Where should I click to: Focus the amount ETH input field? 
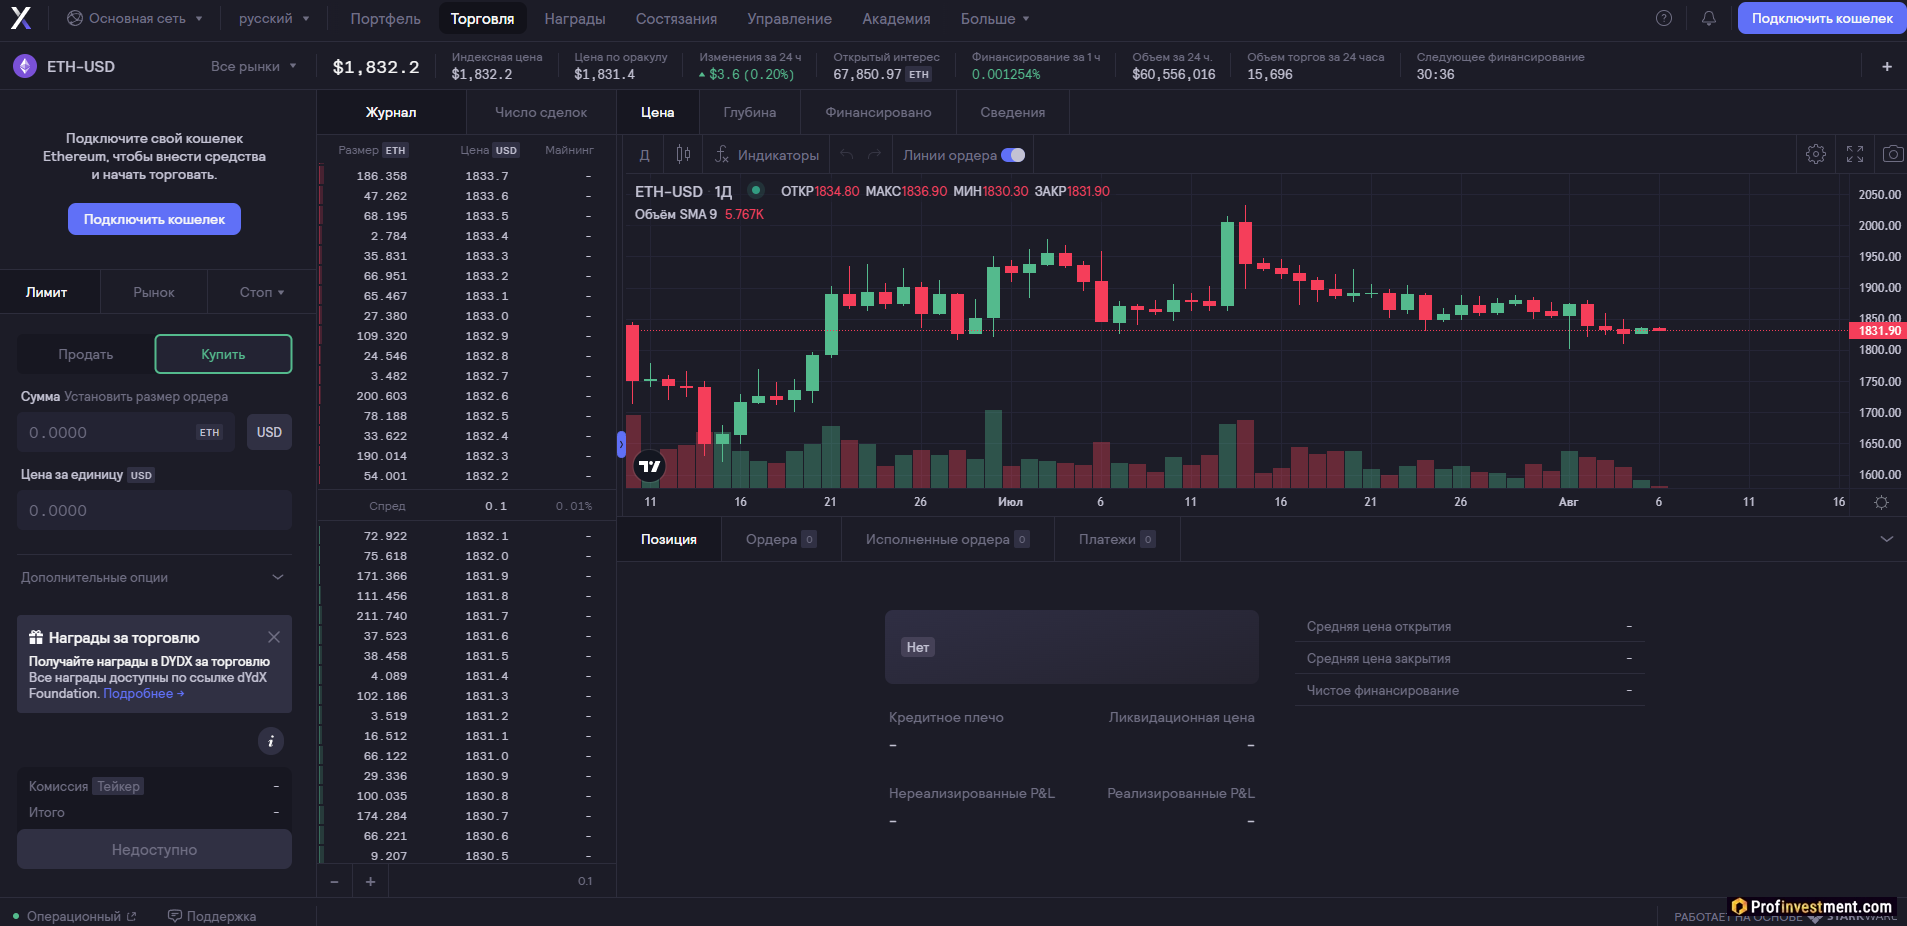click(x=126, y=432)
